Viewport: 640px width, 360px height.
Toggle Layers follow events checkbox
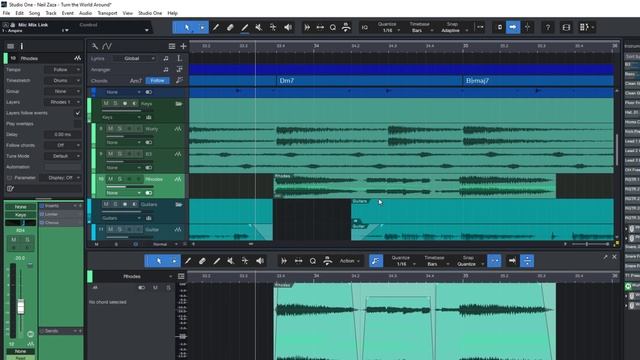coord(78,113)
